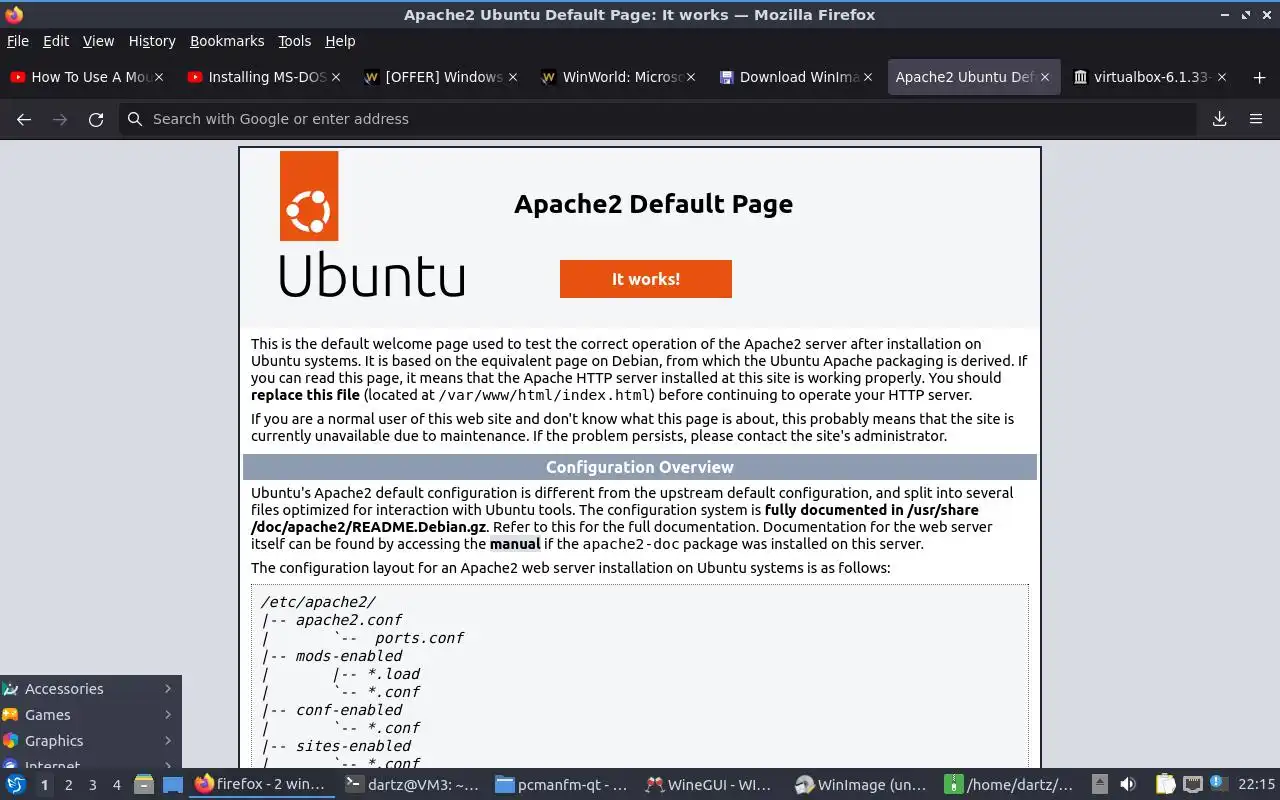Open Firefox downloads panel
1280x800 pixels.
1220,119
